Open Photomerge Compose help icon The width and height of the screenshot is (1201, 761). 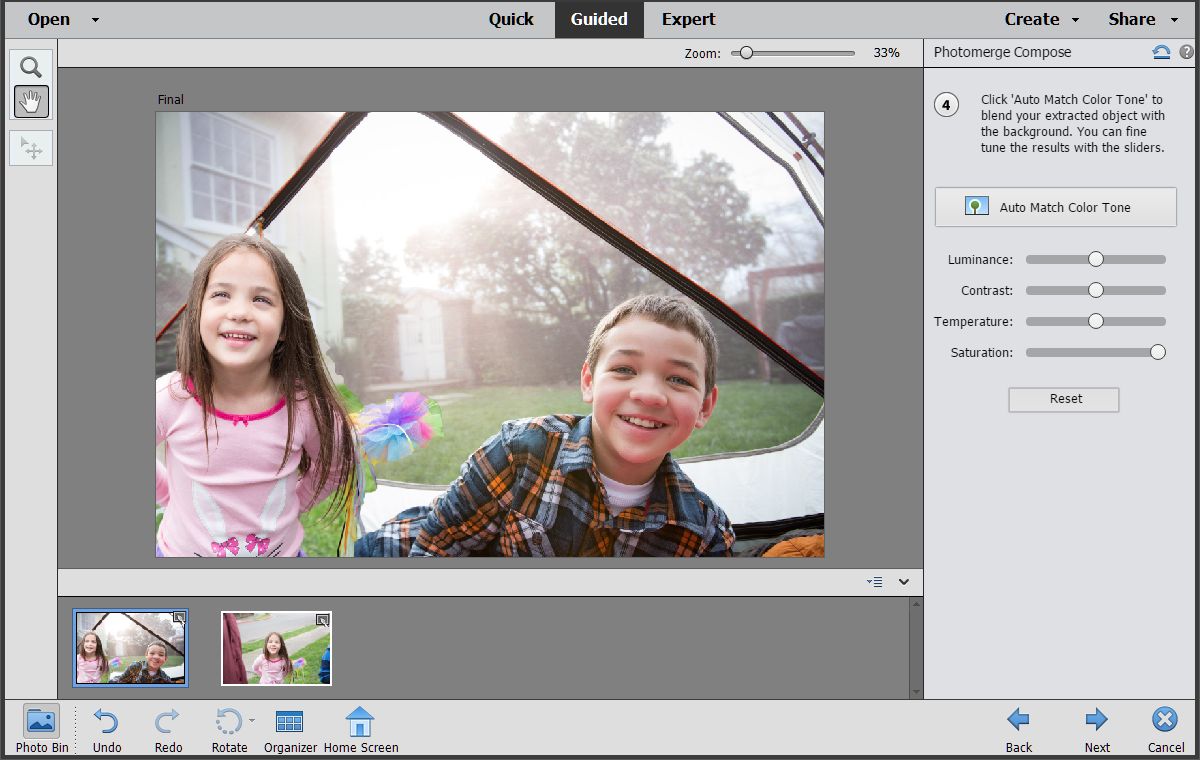point(1186,52)
